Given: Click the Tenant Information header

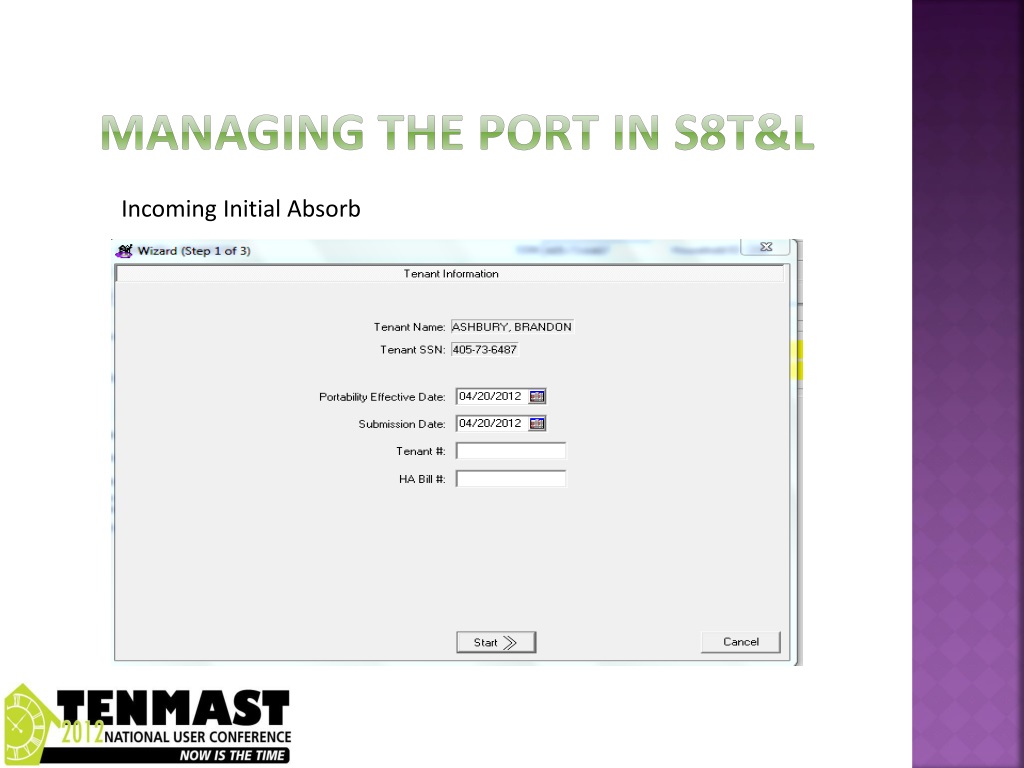Looking at the screenshot, I should 451,274.
